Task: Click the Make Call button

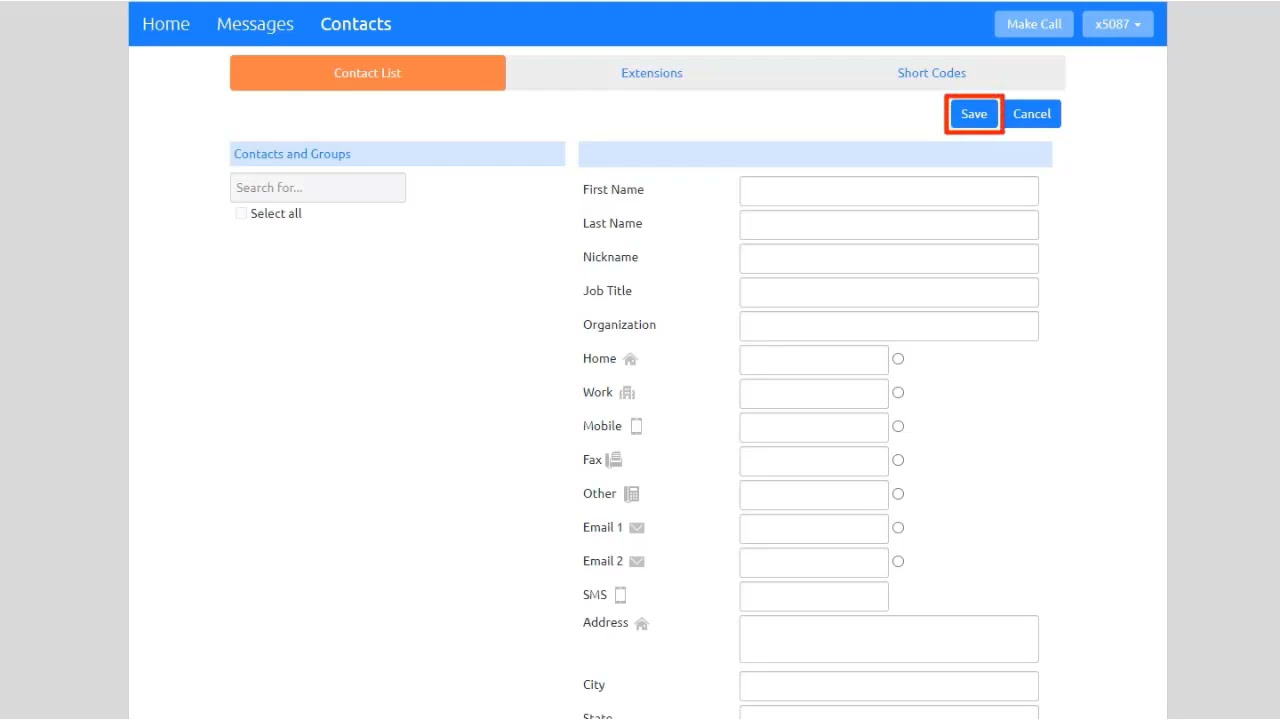Action: (x=1034, y=24)
